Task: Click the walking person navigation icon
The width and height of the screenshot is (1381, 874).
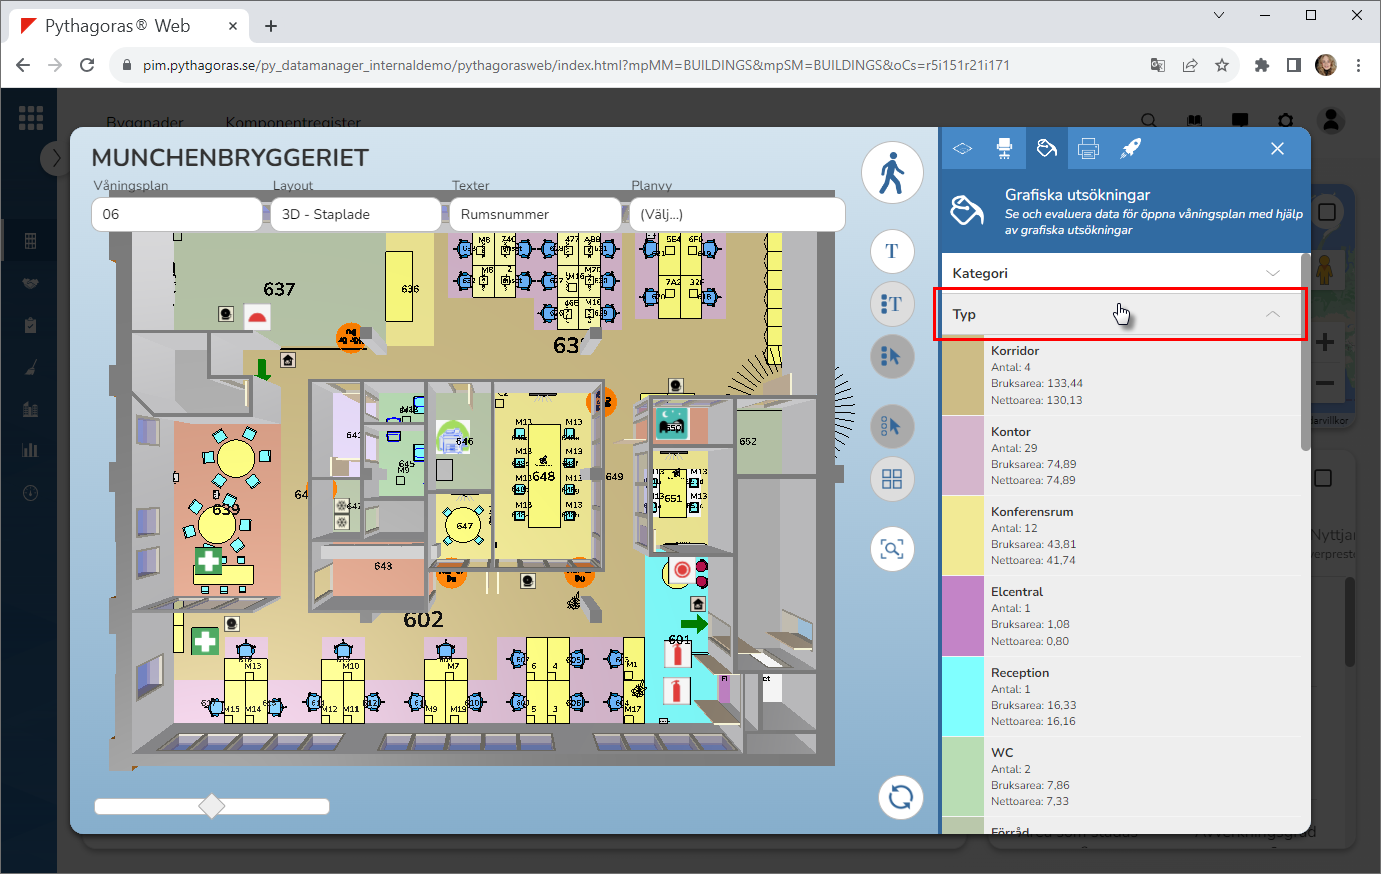Action: click(891, 173)
